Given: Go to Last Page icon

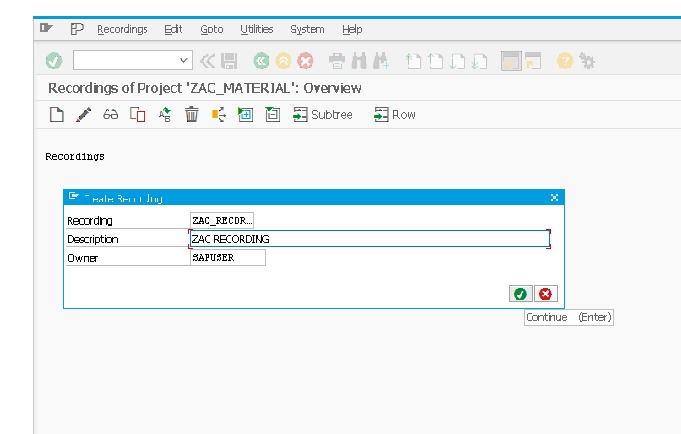Looking at the screenshot, I should coord(479,61).
